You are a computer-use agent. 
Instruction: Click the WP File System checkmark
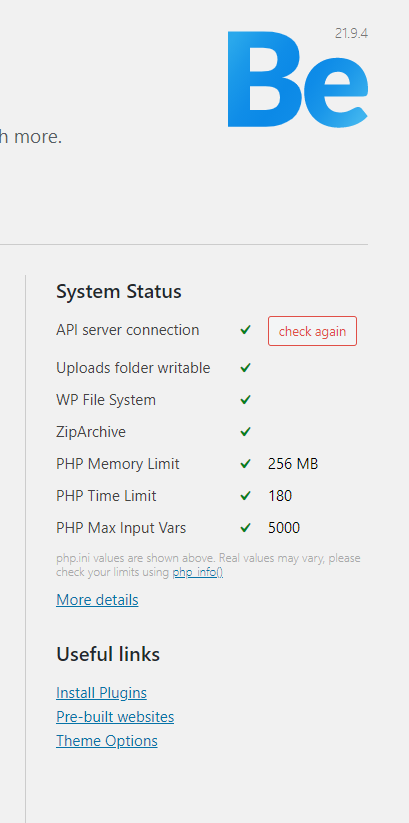pyautogui.click(x=245, y=400)
